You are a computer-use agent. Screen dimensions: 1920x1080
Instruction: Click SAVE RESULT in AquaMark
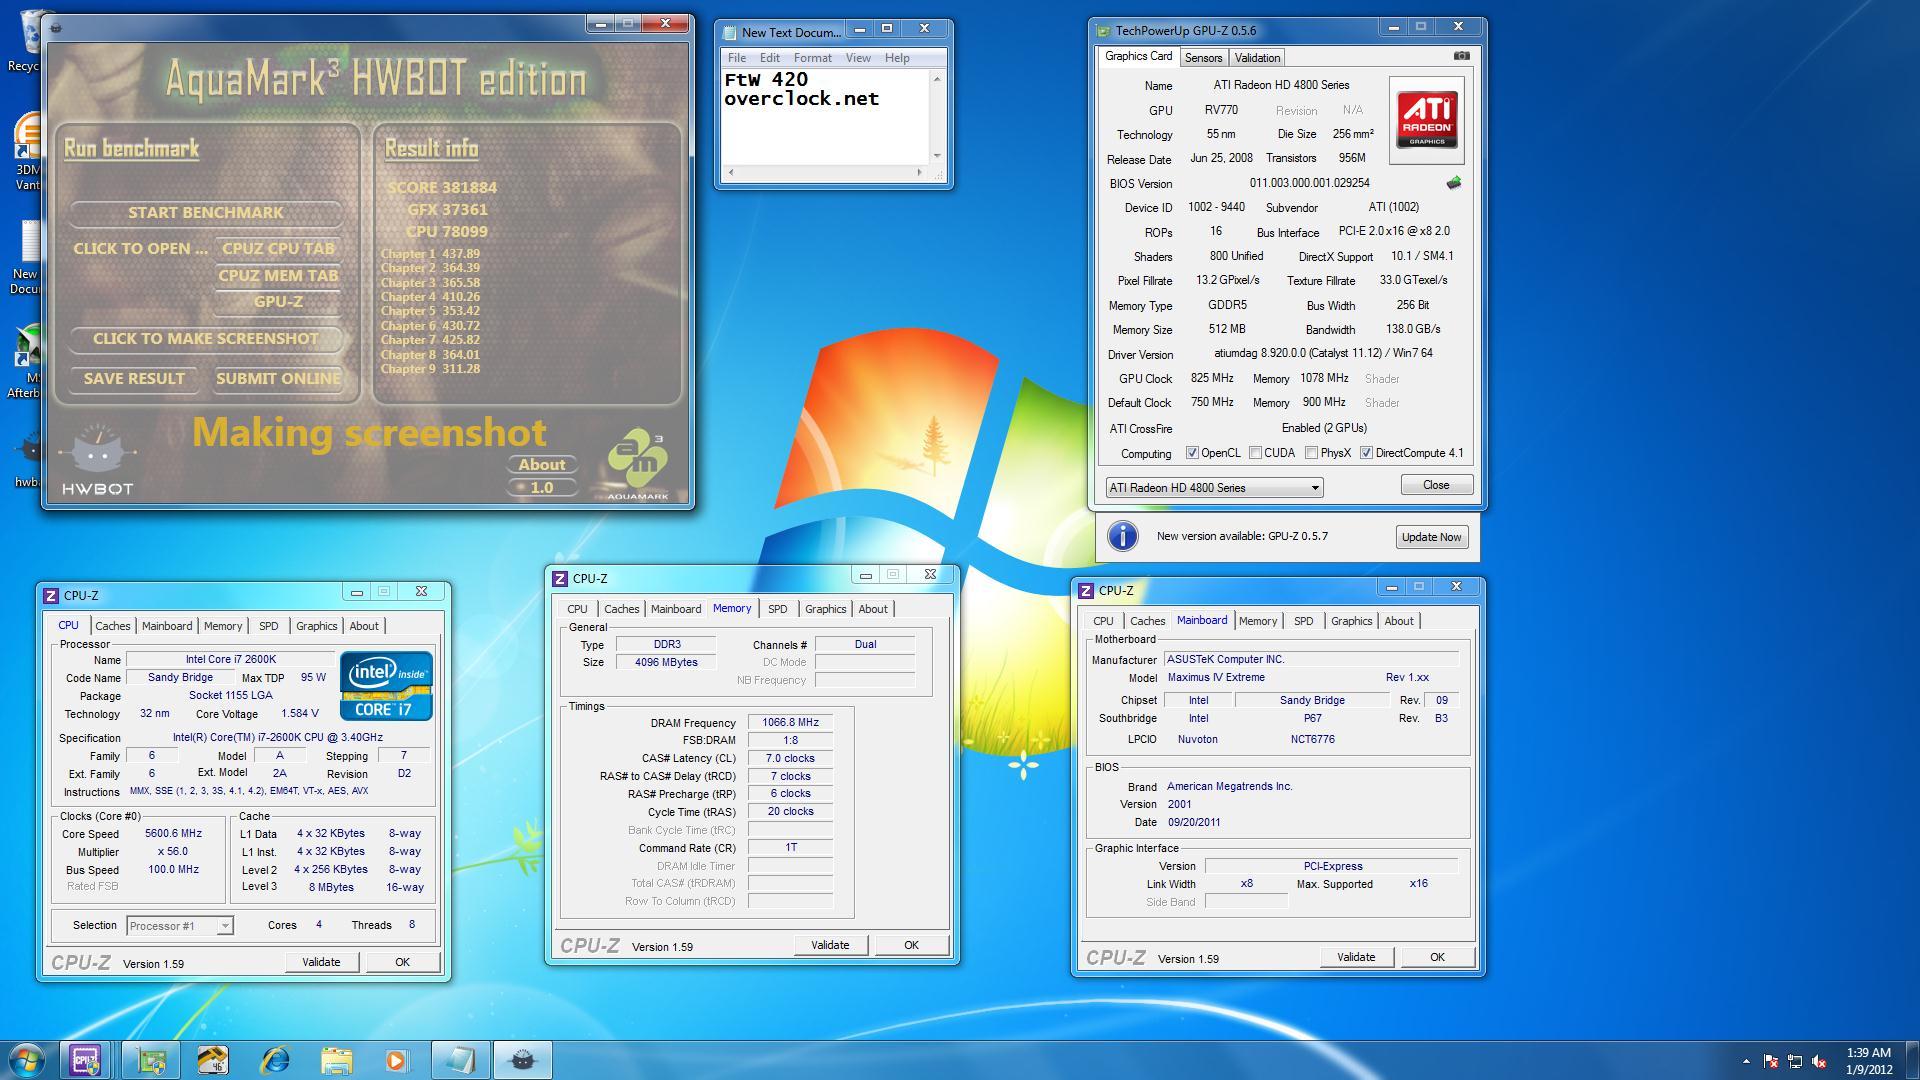click(x=134, y=379)
